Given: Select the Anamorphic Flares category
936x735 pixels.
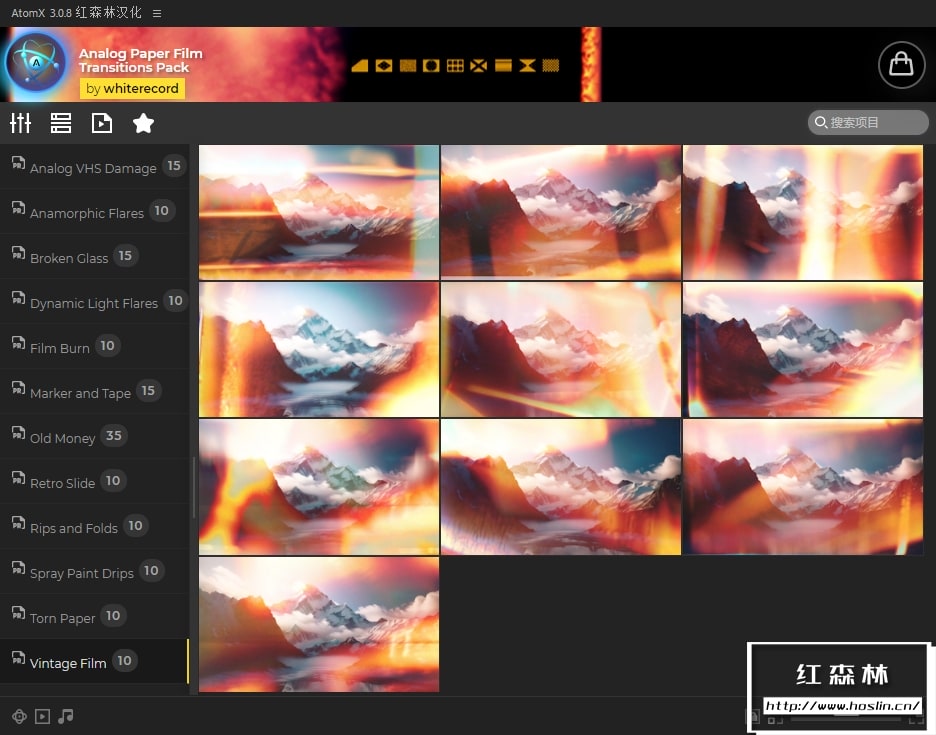Looking at the screenshot, I should (94, 211).
